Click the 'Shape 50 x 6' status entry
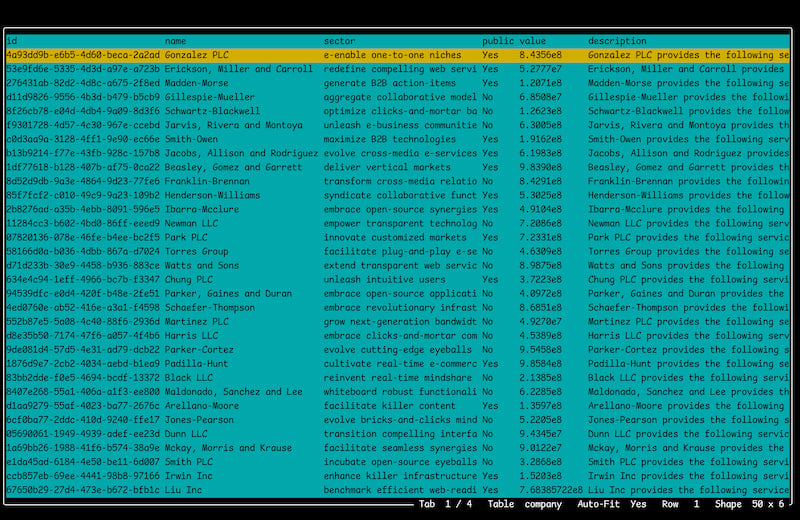The width and height of the screenshot is (800, 520). [x=749, y=504]
